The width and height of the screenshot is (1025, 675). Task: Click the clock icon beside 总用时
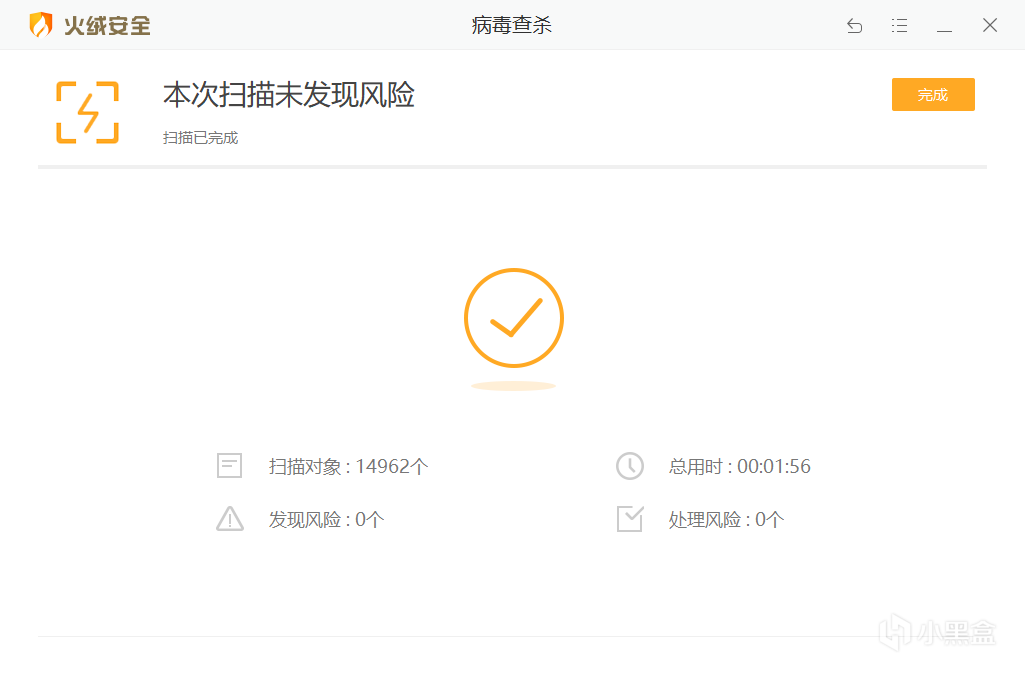coord(630,466)
